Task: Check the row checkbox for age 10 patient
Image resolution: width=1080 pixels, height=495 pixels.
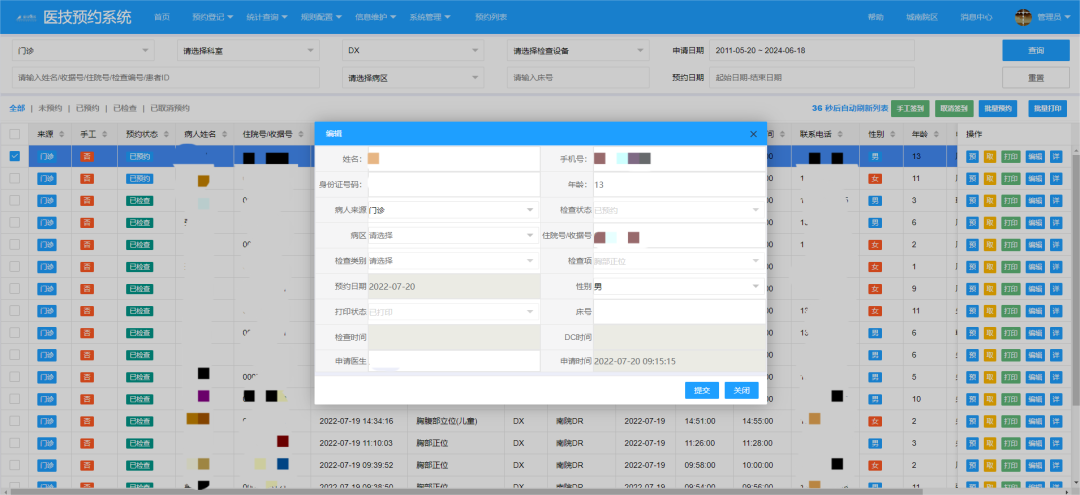Action: 14,399
